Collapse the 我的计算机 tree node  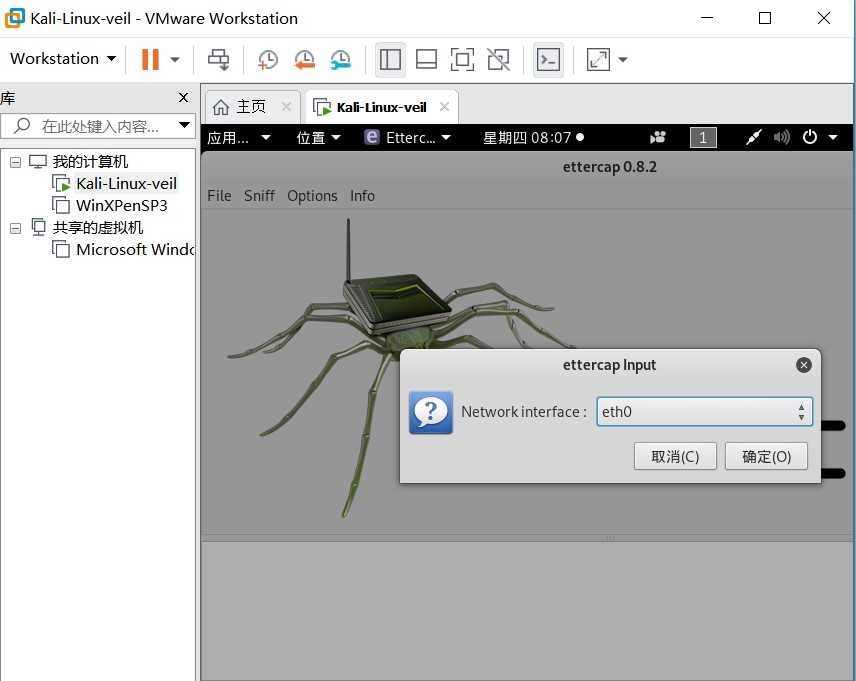click(x=16, y=162)
